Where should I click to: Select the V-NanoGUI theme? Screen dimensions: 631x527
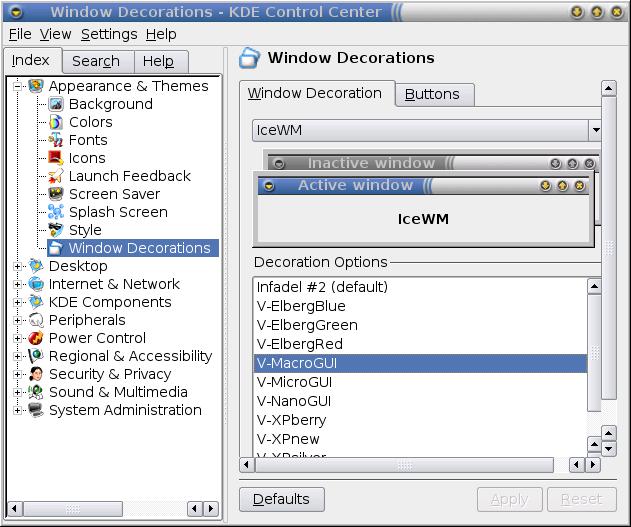pyautogui.click(x=421, y=401)
